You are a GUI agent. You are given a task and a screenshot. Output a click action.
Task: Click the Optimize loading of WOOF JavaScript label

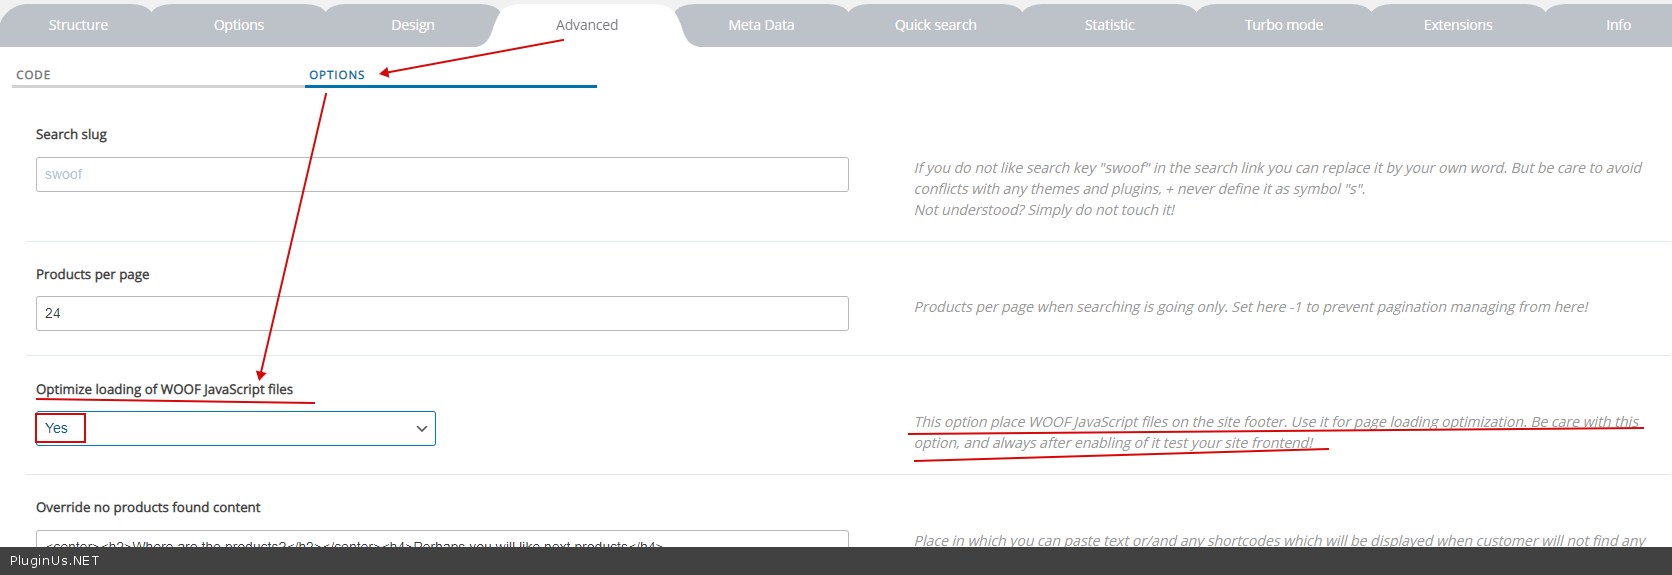(164, 389)
